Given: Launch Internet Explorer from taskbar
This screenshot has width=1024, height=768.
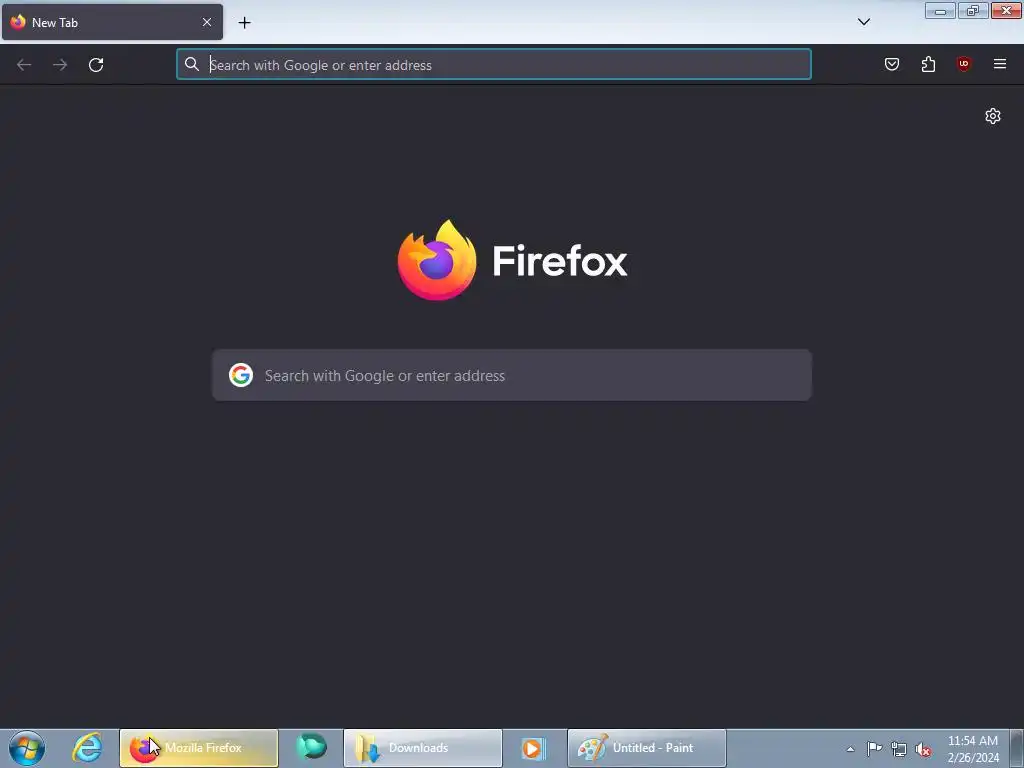Looking at the screenshot, I should pyautogui.click(x=87, y=748).
